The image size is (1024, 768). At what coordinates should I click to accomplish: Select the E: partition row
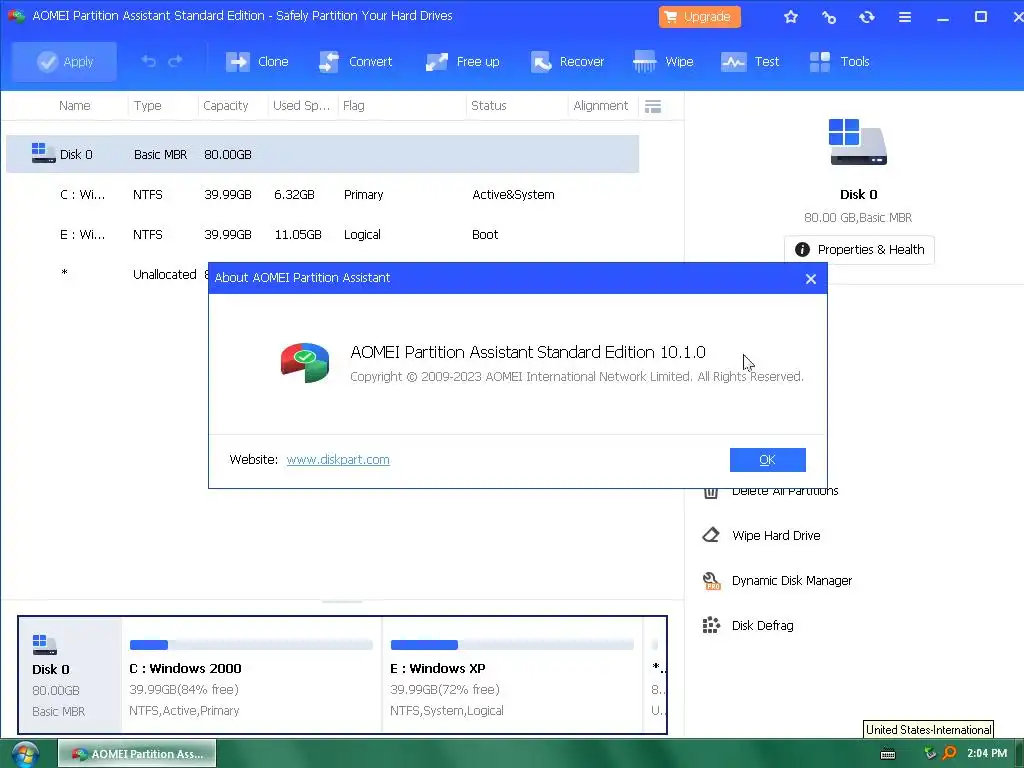click(x=322, y=234)
